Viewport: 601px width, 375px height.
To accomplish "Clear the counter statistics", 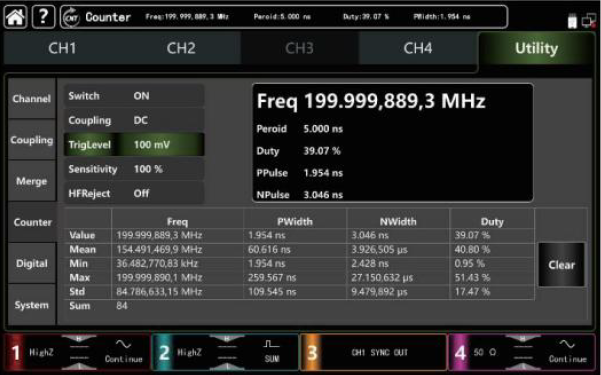I will point(562,265).
